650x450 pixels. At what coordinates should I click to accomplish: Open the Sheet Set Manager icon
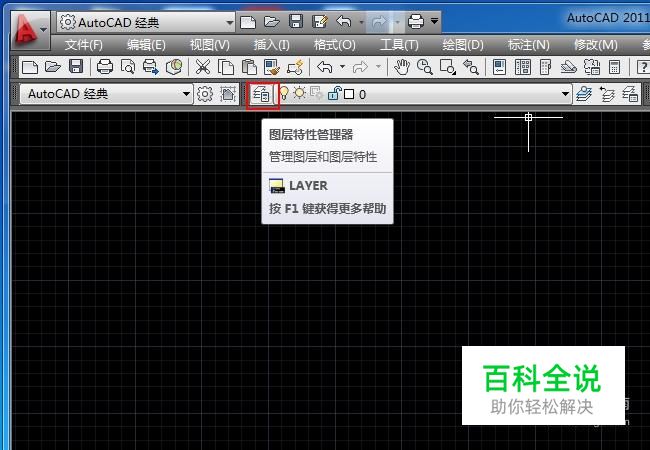point(569,67)
